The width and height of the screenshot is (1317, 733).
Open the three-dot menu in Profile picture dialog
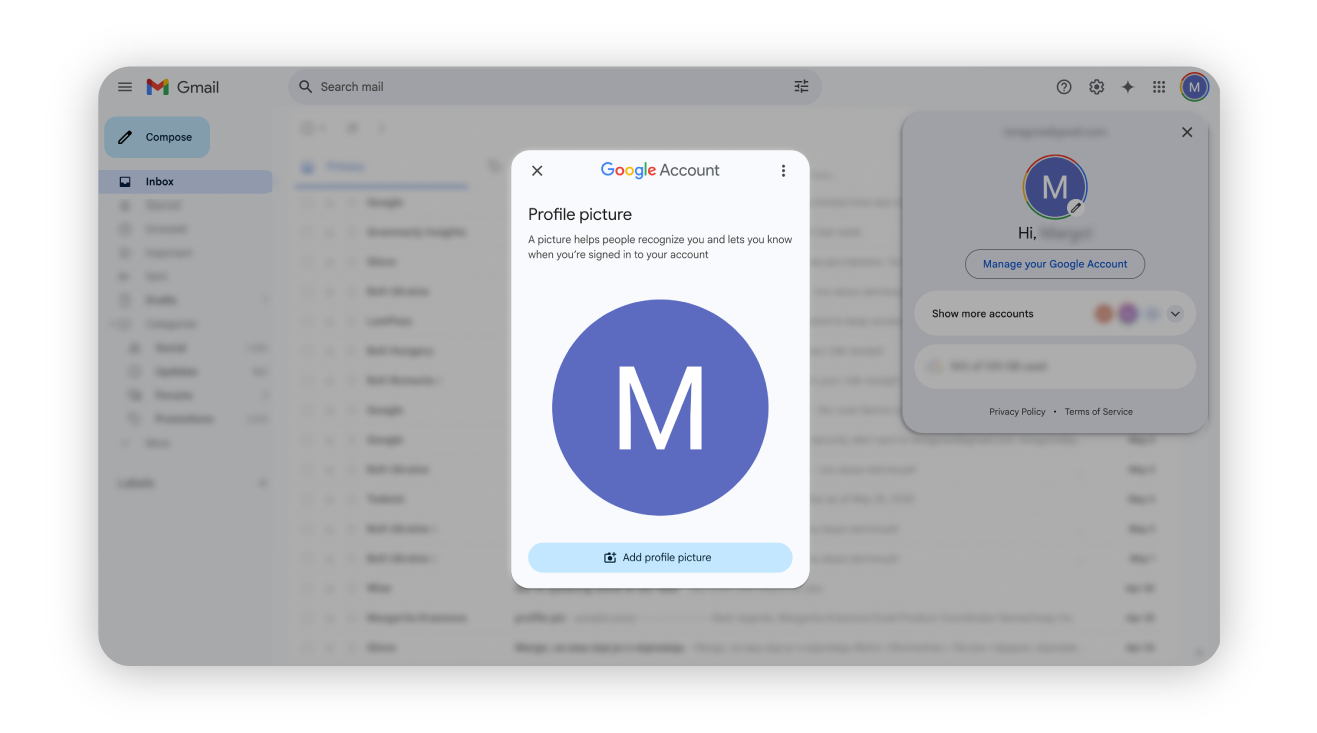[783, 170]
